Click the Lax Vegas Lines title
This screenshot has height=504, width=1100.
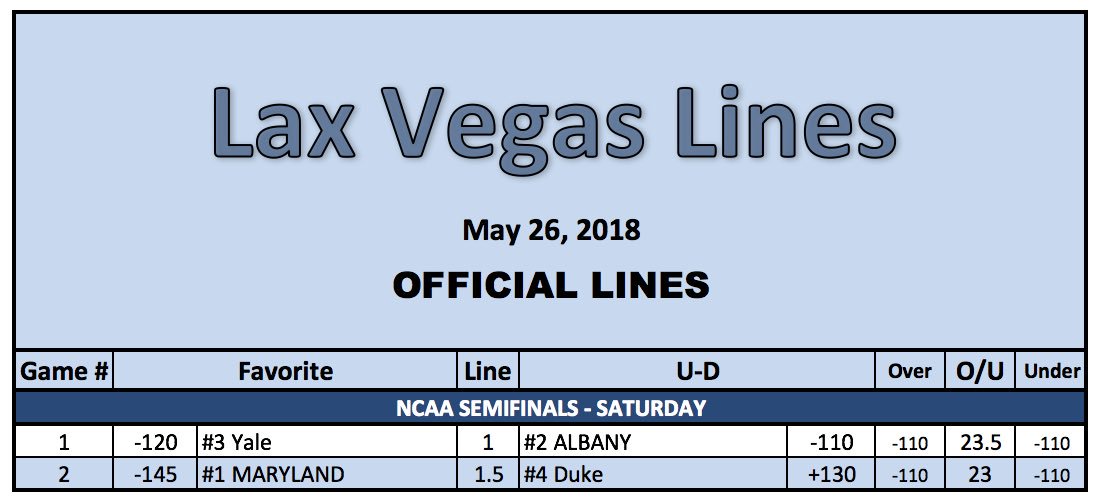553,126
